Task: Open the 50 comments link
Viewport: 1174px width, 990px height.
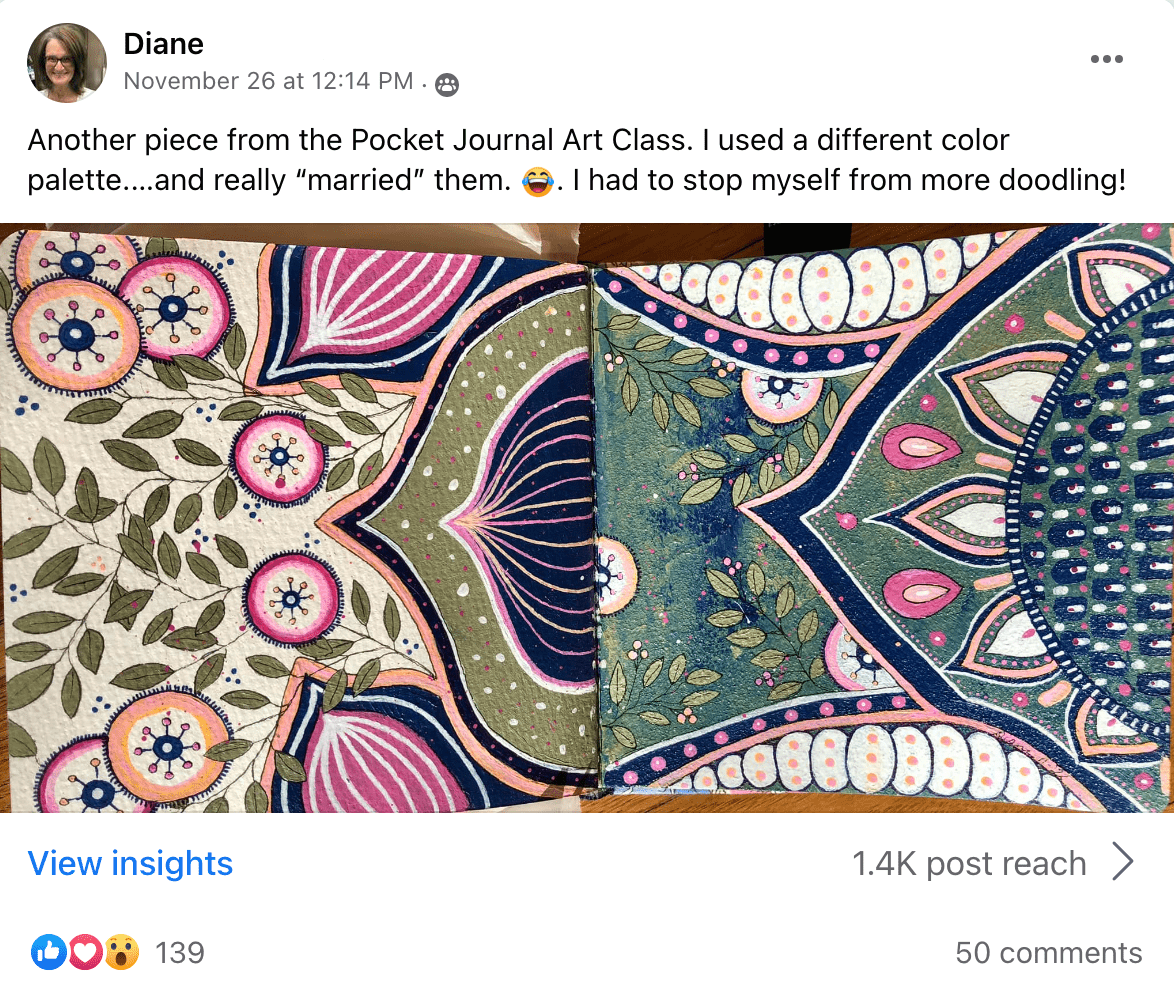Action: point(1048,952)
